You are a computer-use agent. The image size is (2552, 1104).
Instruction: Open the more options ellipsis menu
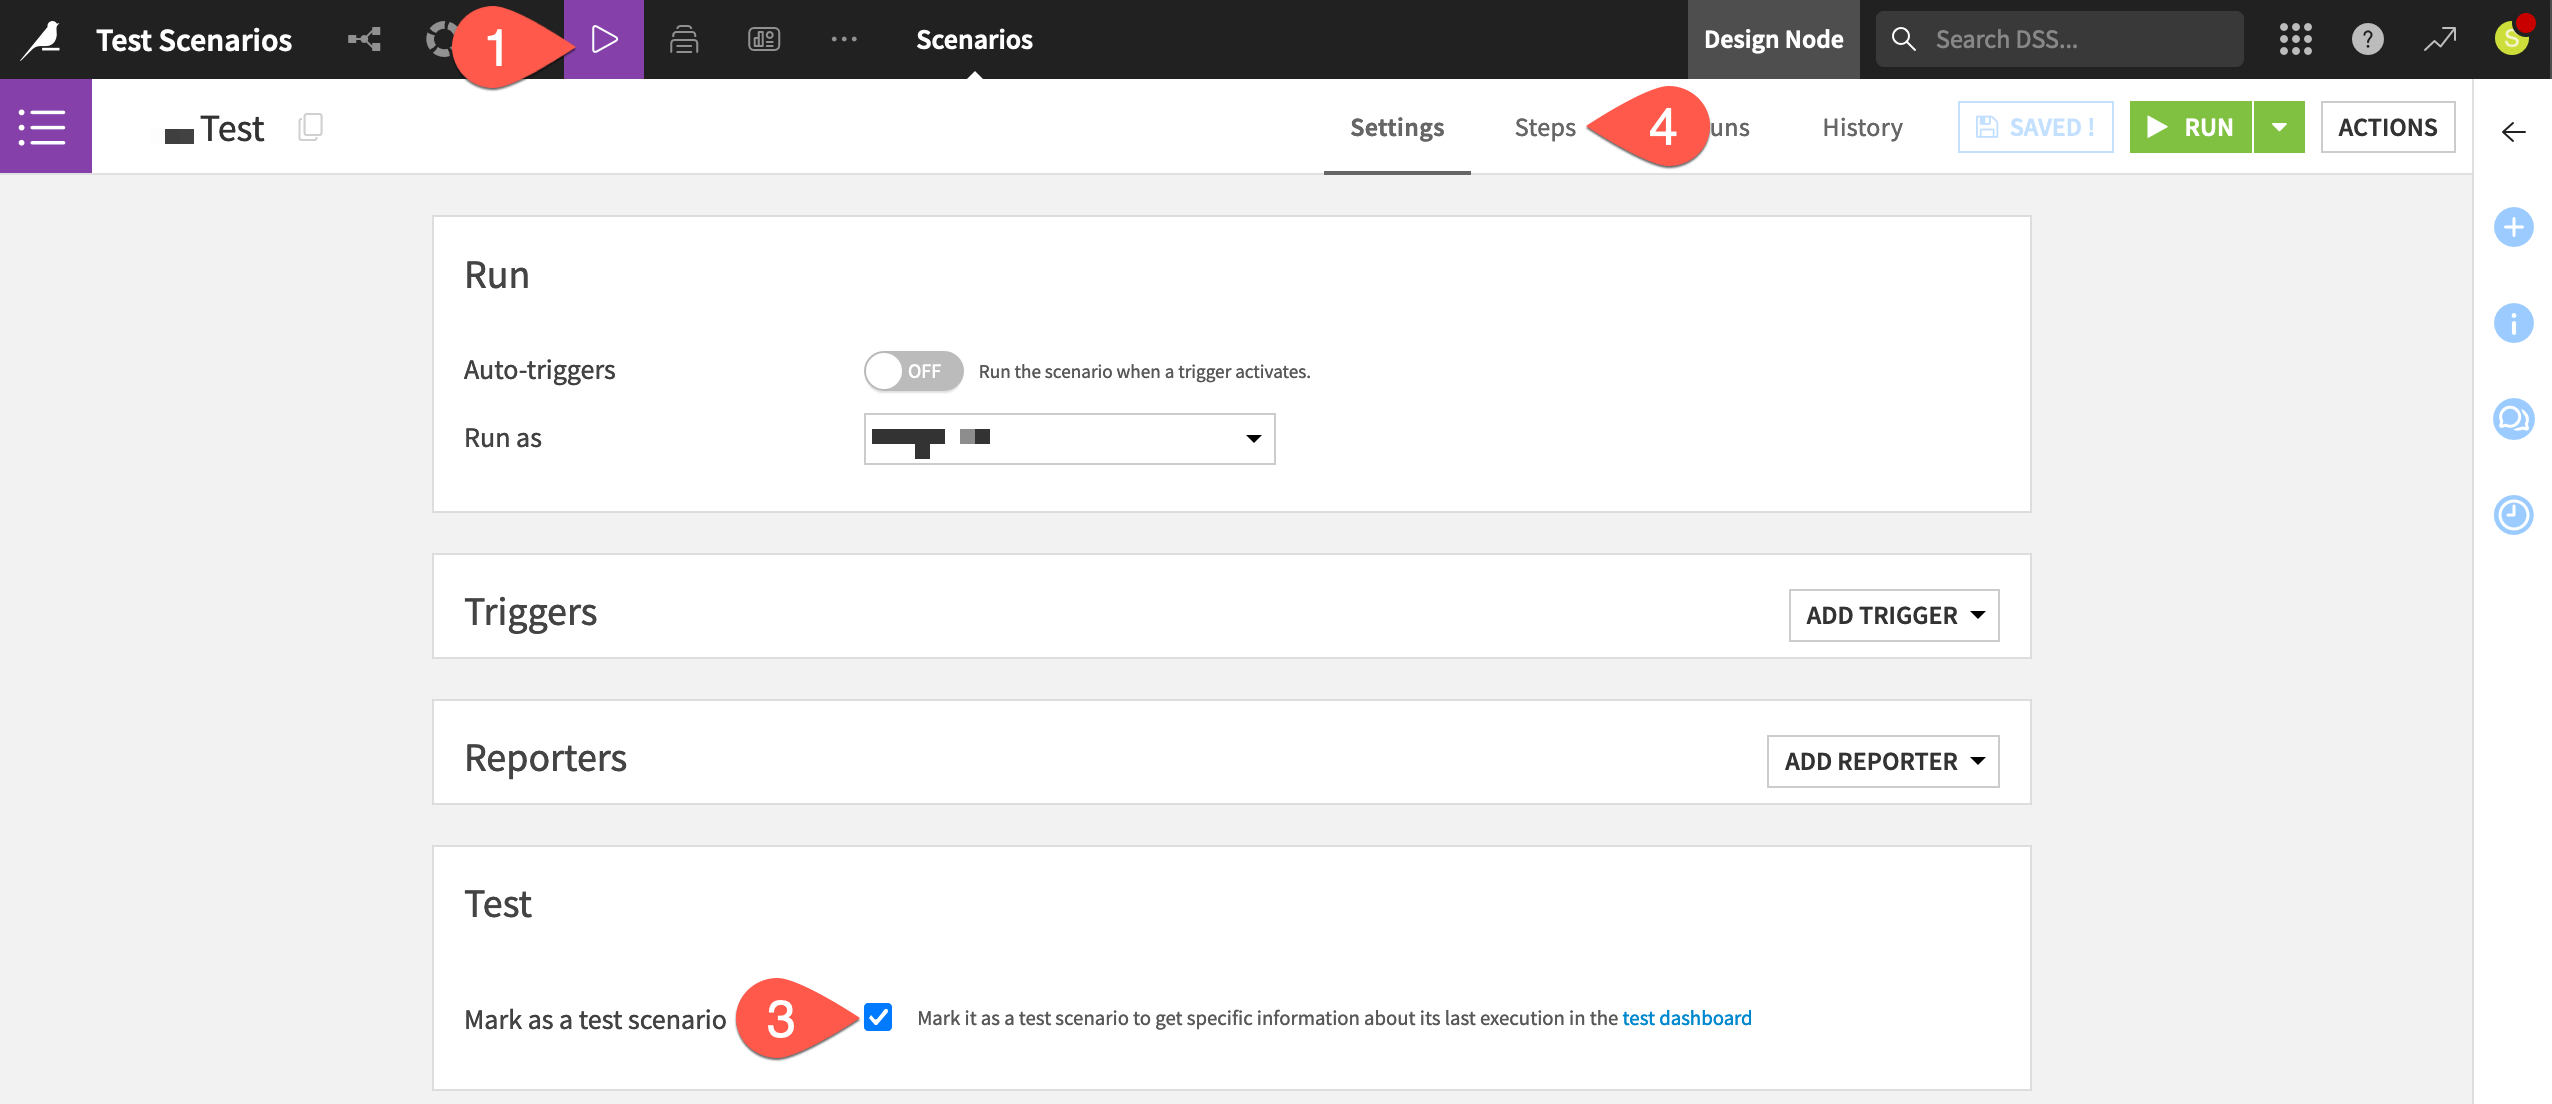[x=844, y=40]
